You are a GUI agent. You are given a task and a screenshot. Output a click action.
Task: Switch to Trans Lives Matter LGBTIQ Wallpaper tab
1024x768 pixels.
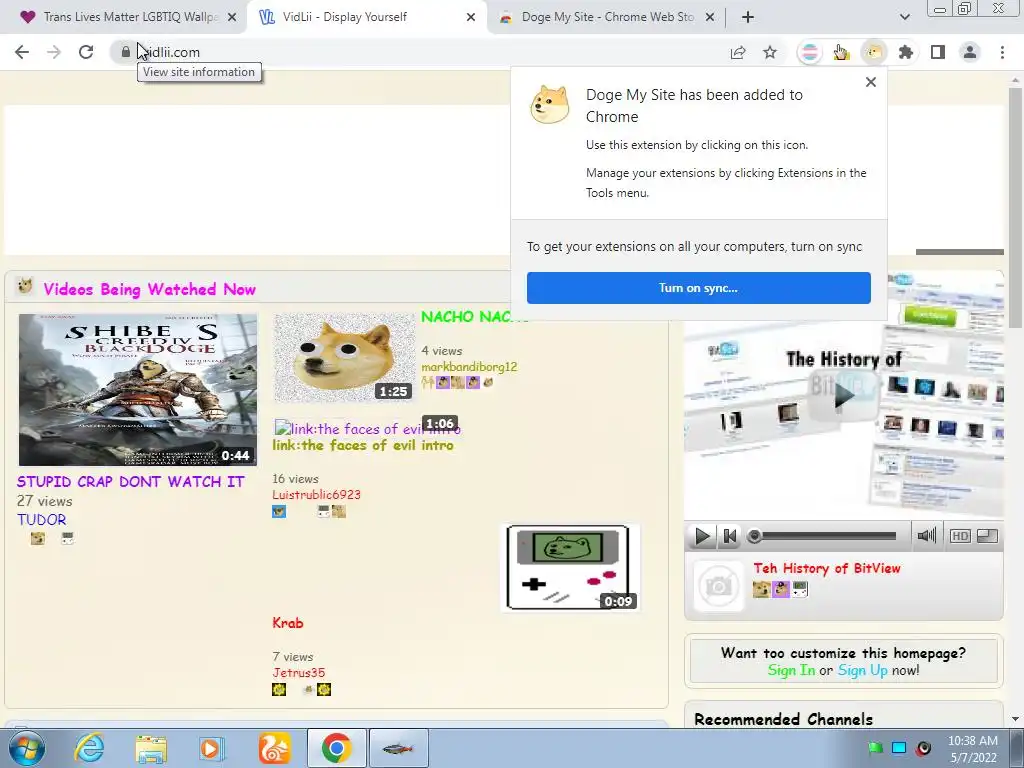[122, 17]
